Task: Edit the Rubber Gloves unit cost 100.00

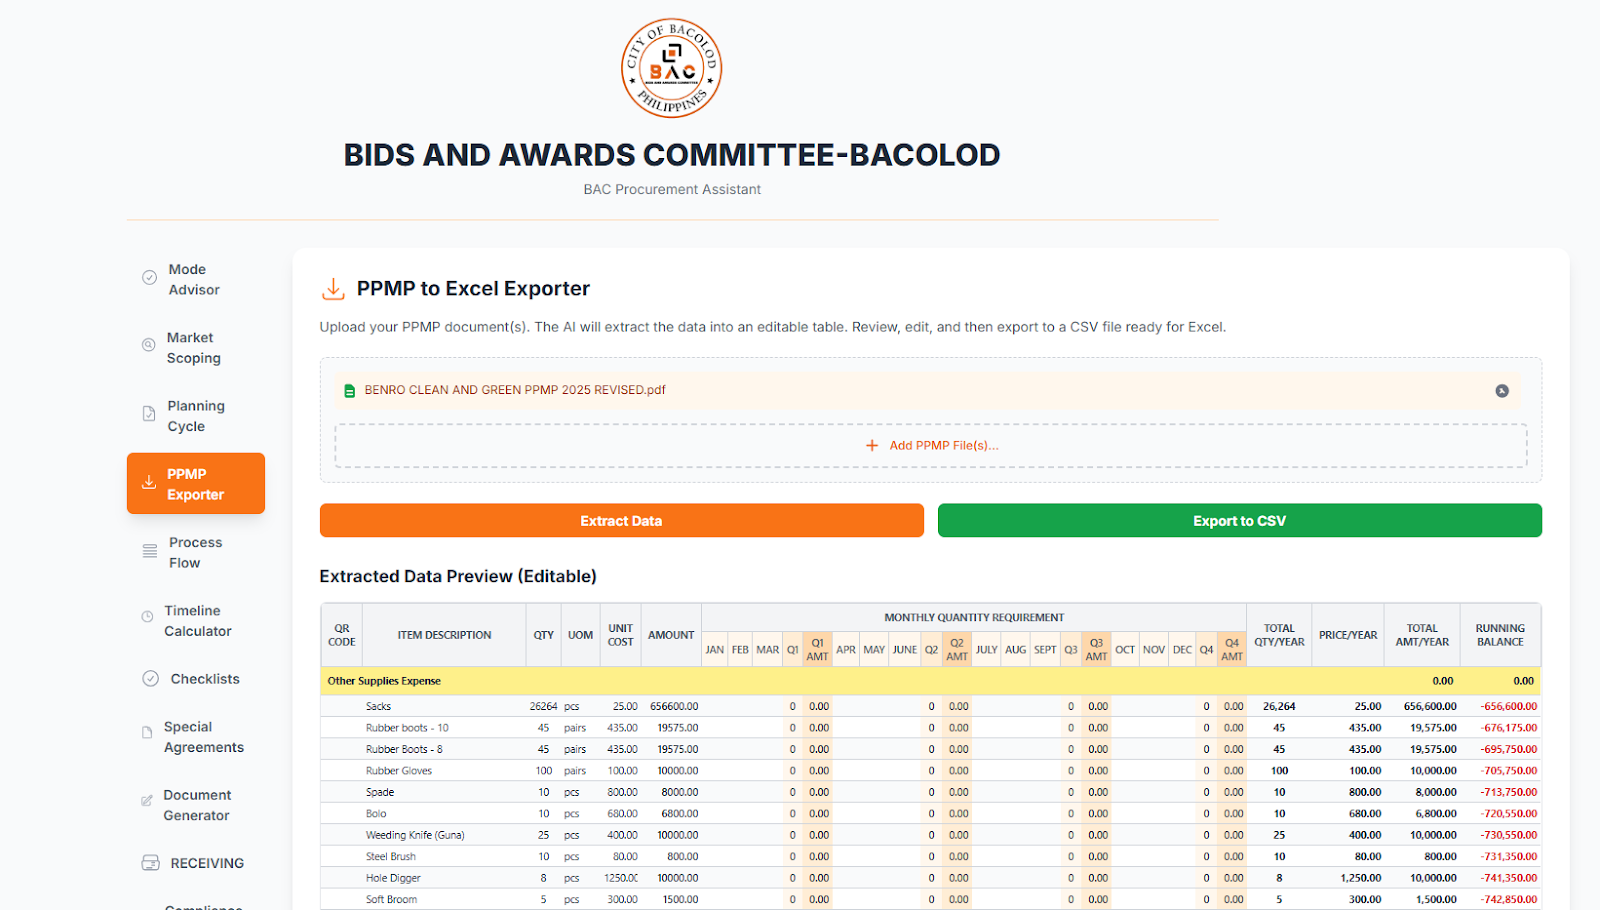Action: tap(621, 771)
